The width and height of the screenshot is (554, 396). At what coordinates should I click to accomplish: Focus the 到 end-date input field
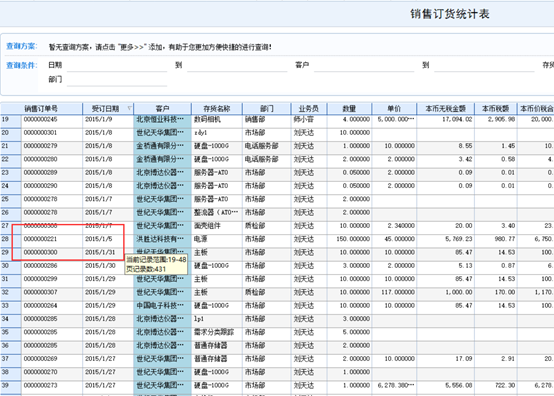pos(237,65)
